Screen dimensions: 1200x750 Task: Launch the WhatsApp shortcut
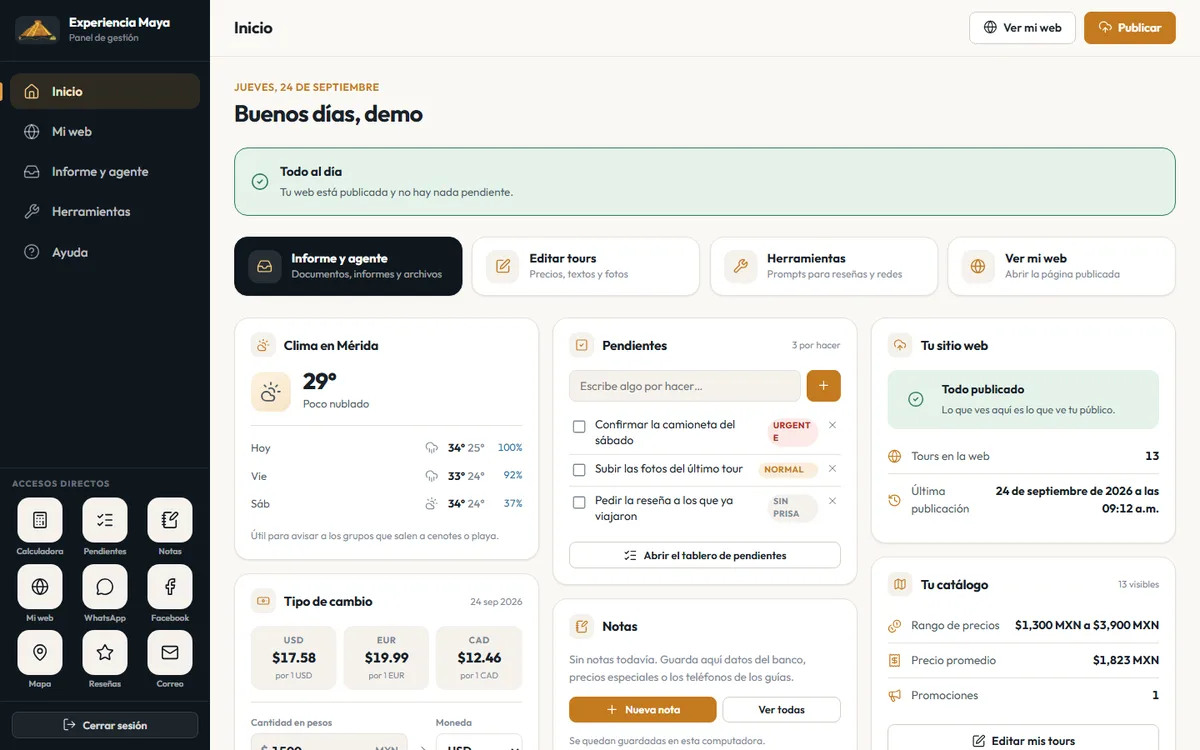(105, 587)
